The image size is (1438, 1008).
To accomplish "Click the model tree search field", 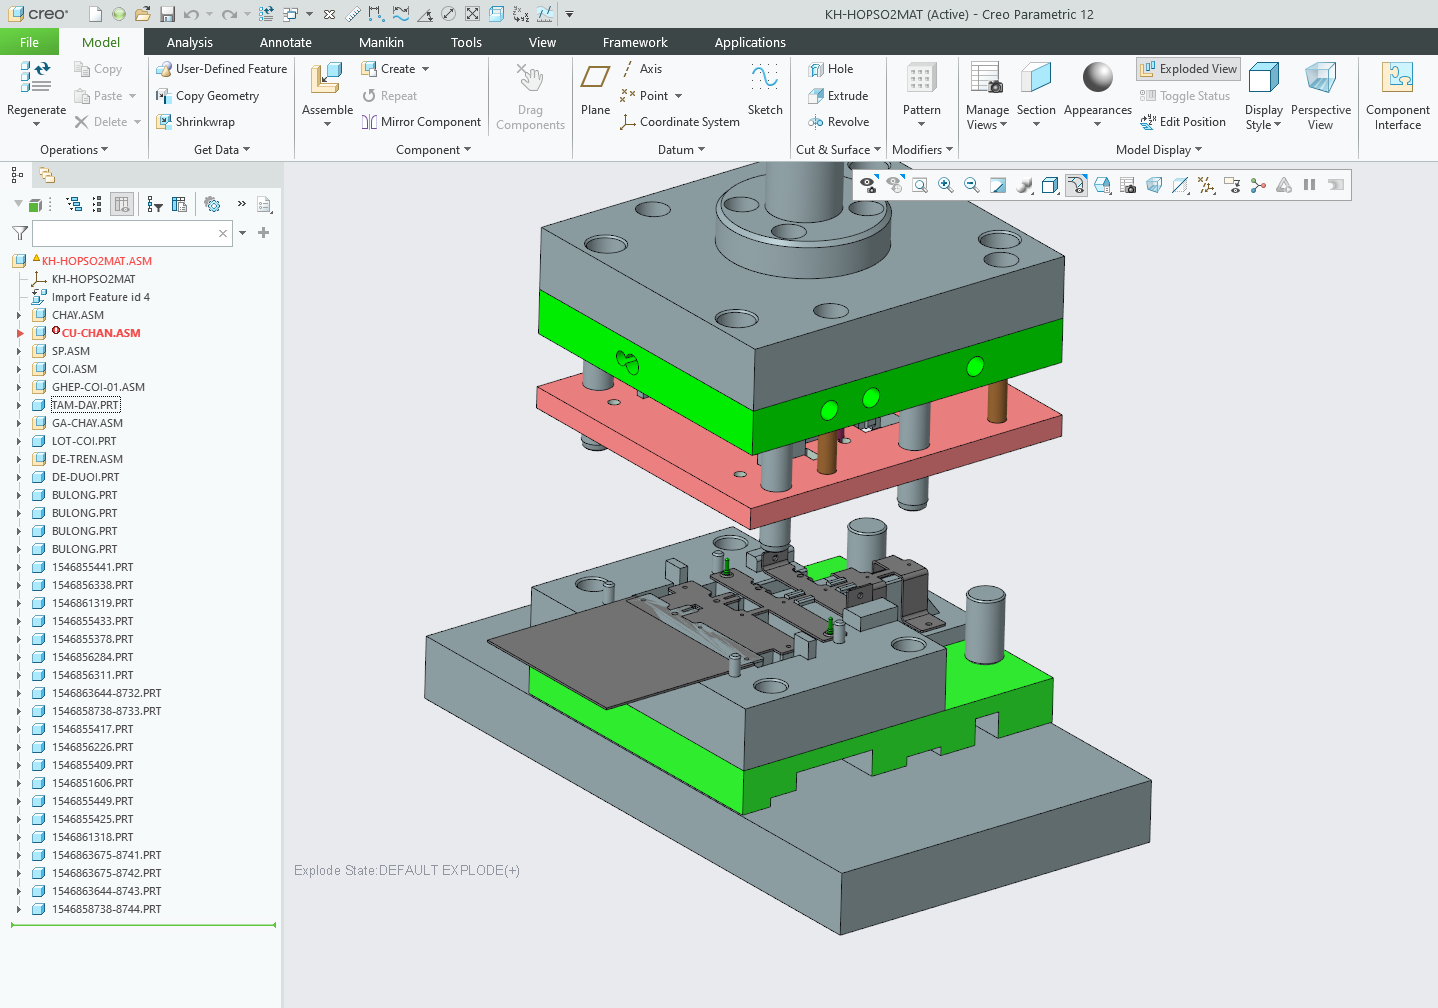I will click(x=124, y=233).
